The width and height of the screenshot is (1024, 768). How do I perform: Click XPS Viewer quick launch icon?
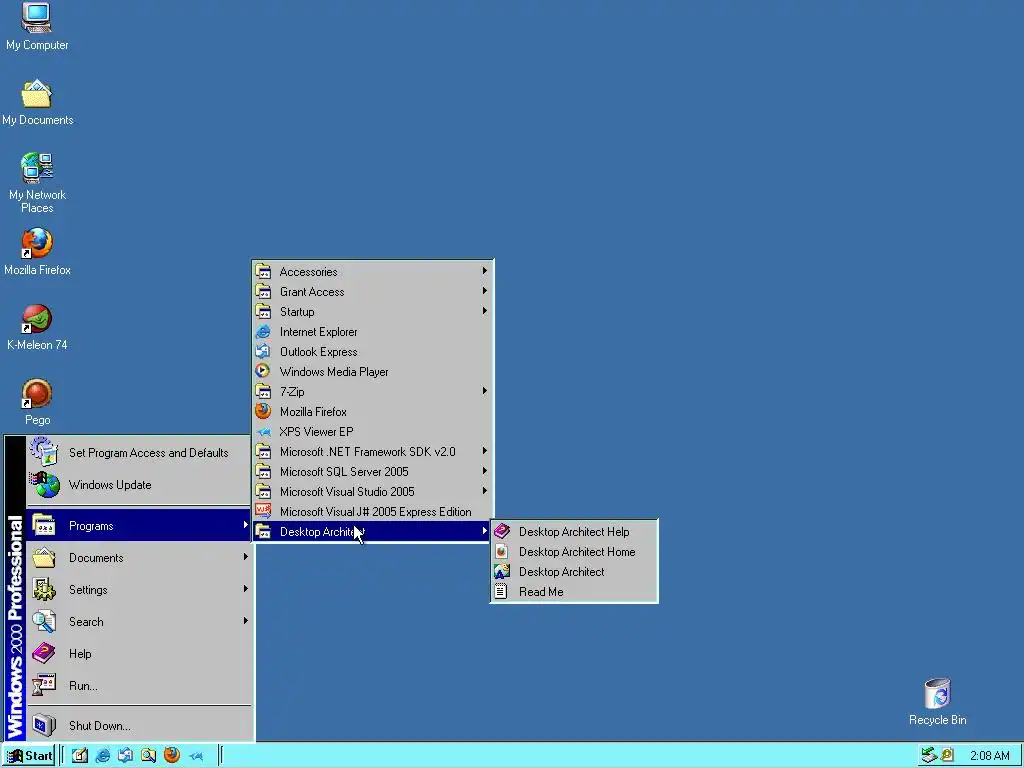click(195, 756)
